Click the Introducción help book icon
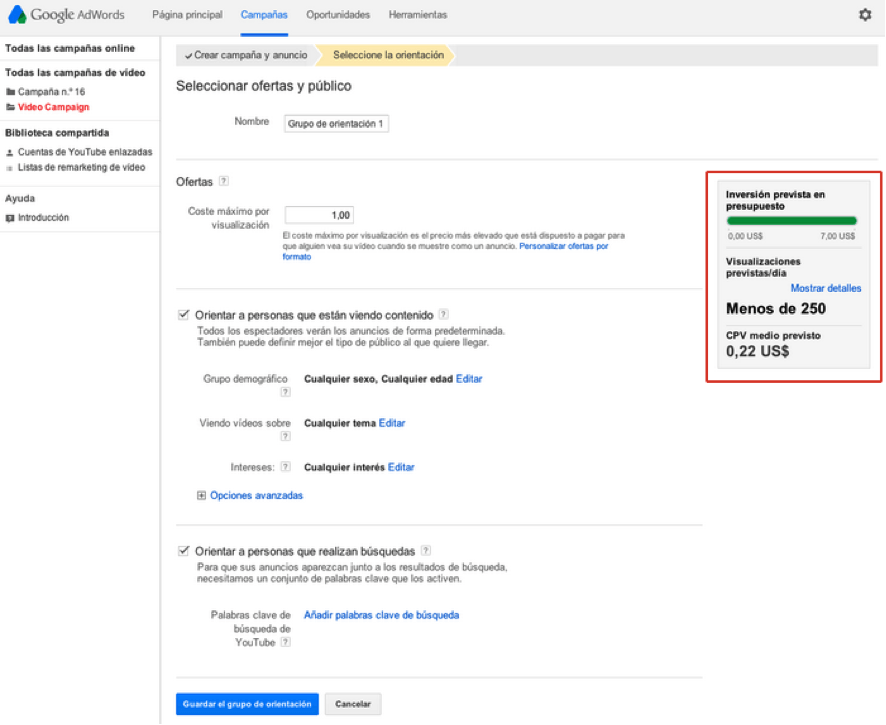Image resolution: width=886 pixels, height=725 pixels. tap(10, 217)
